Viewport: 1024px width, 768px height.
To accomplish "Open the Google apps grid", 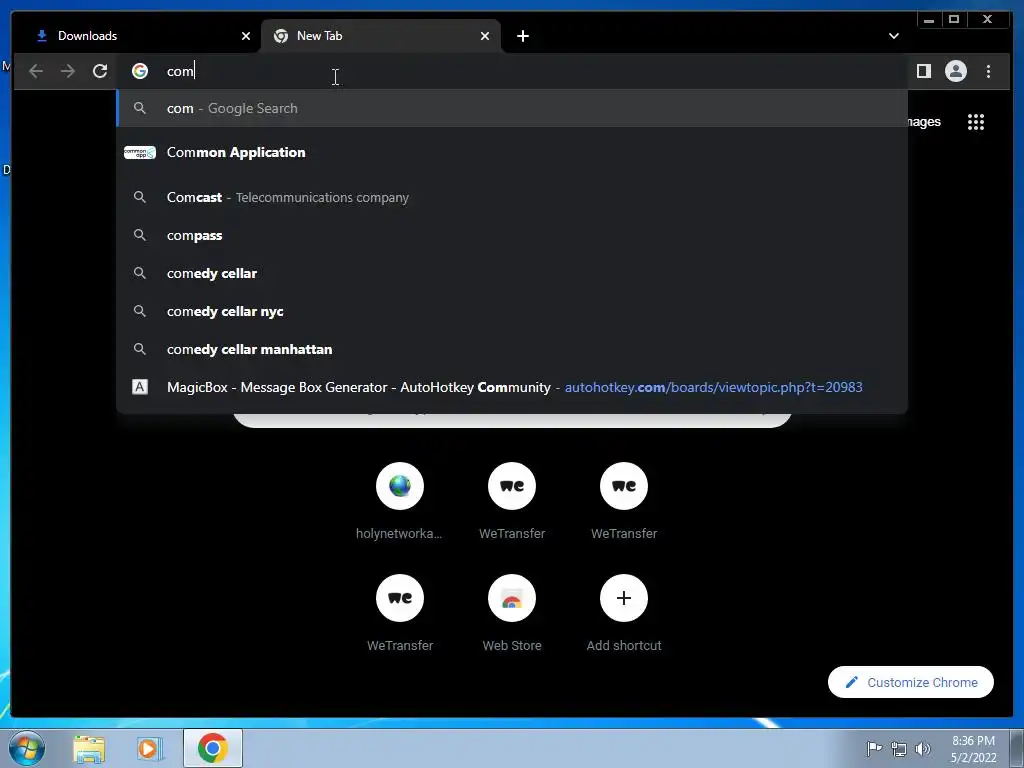I will click(x=976, y=122).
